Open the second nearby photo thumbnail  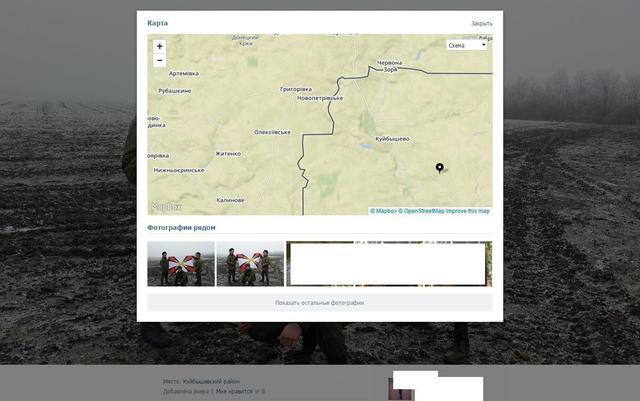tap(250, 263)
